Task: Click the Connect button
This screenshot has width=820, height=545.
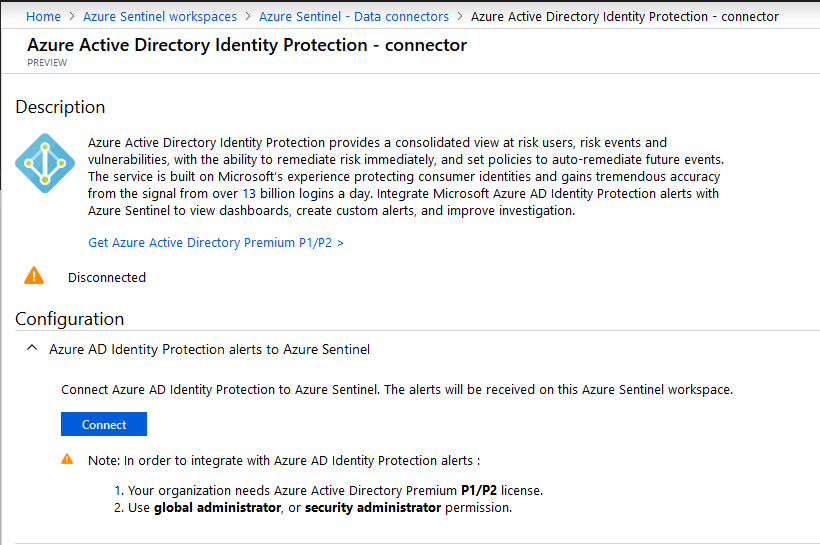Action: tap(104, 424)
